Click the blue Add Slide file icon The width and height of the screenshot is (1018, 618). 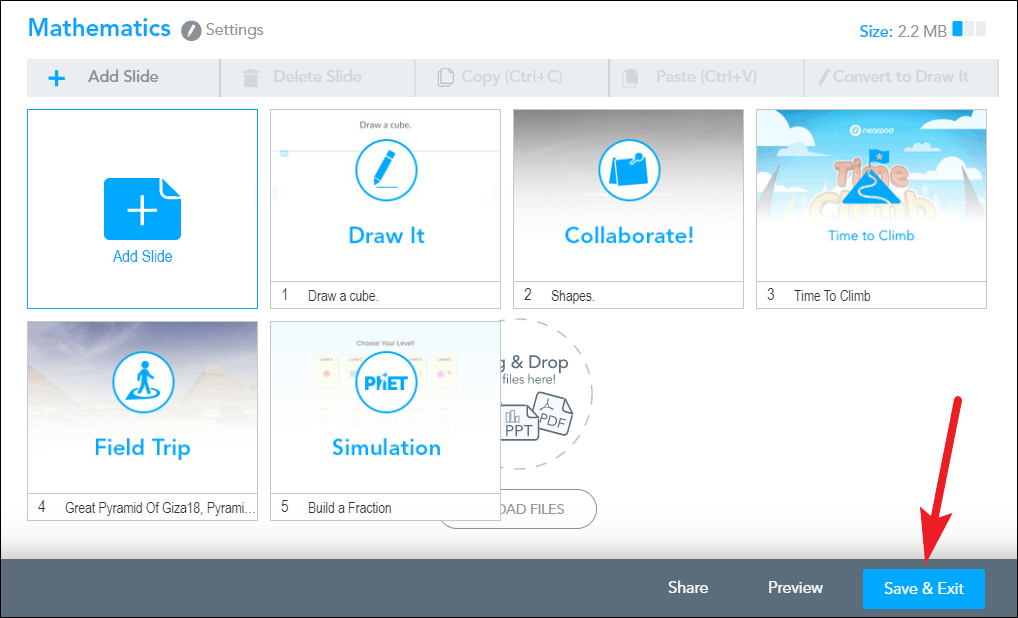click(x=142, y=209)
